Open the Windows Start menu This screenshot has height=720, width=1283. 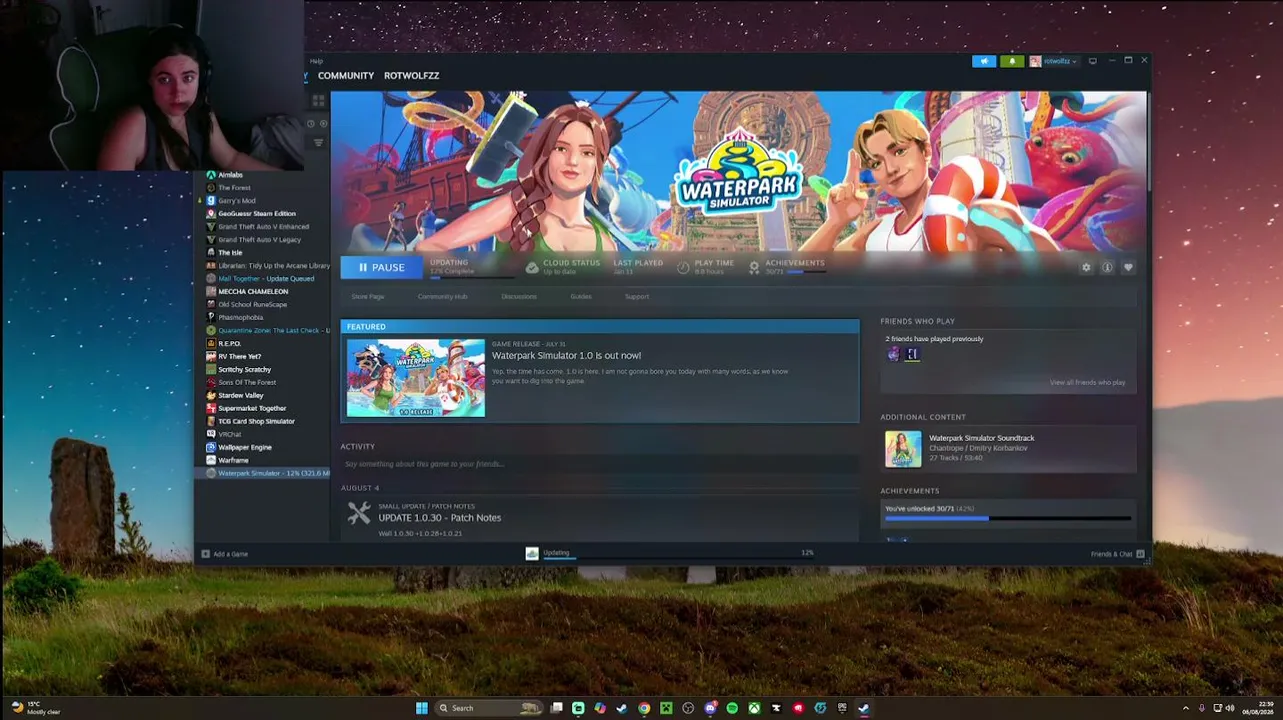click(x=422, y=708)
